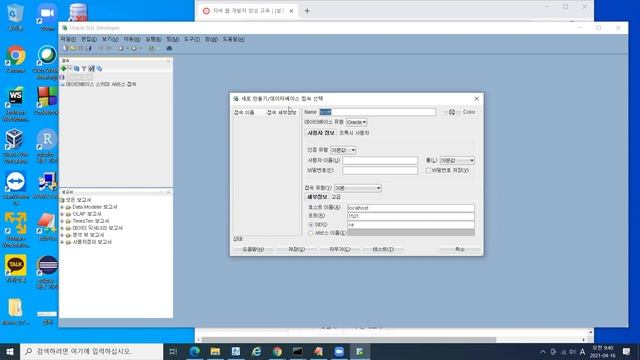Screen dimensions: 640x360
Task: Switch to the 고급 tab
Action: 336,197
